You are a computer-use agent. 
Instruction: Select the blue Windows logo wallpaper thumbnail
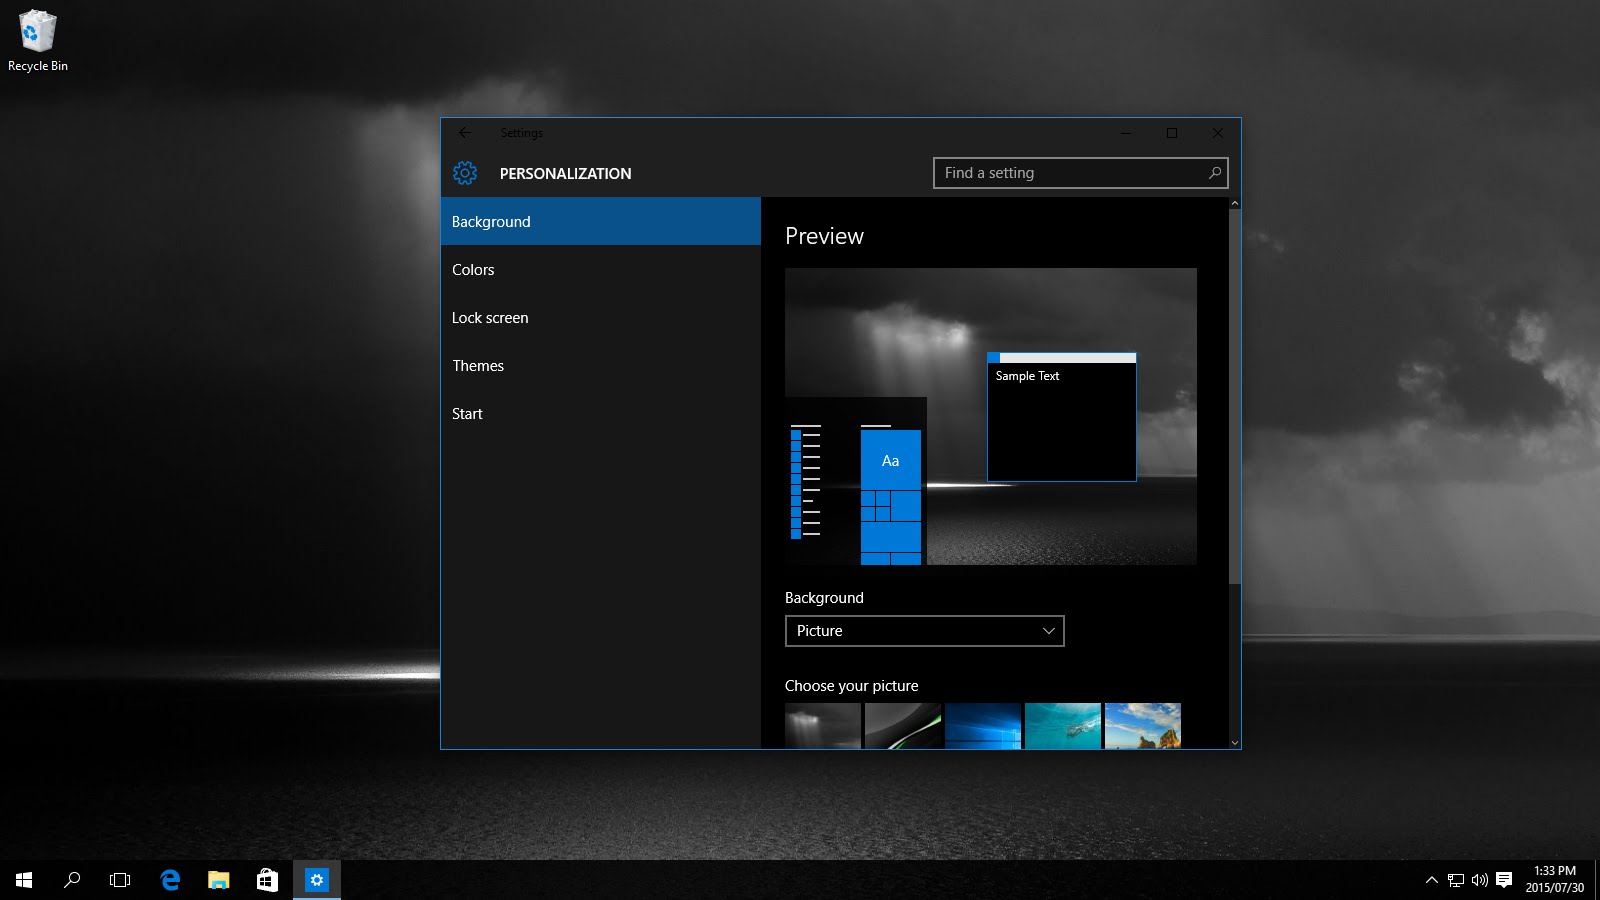(x=984, y=726)
